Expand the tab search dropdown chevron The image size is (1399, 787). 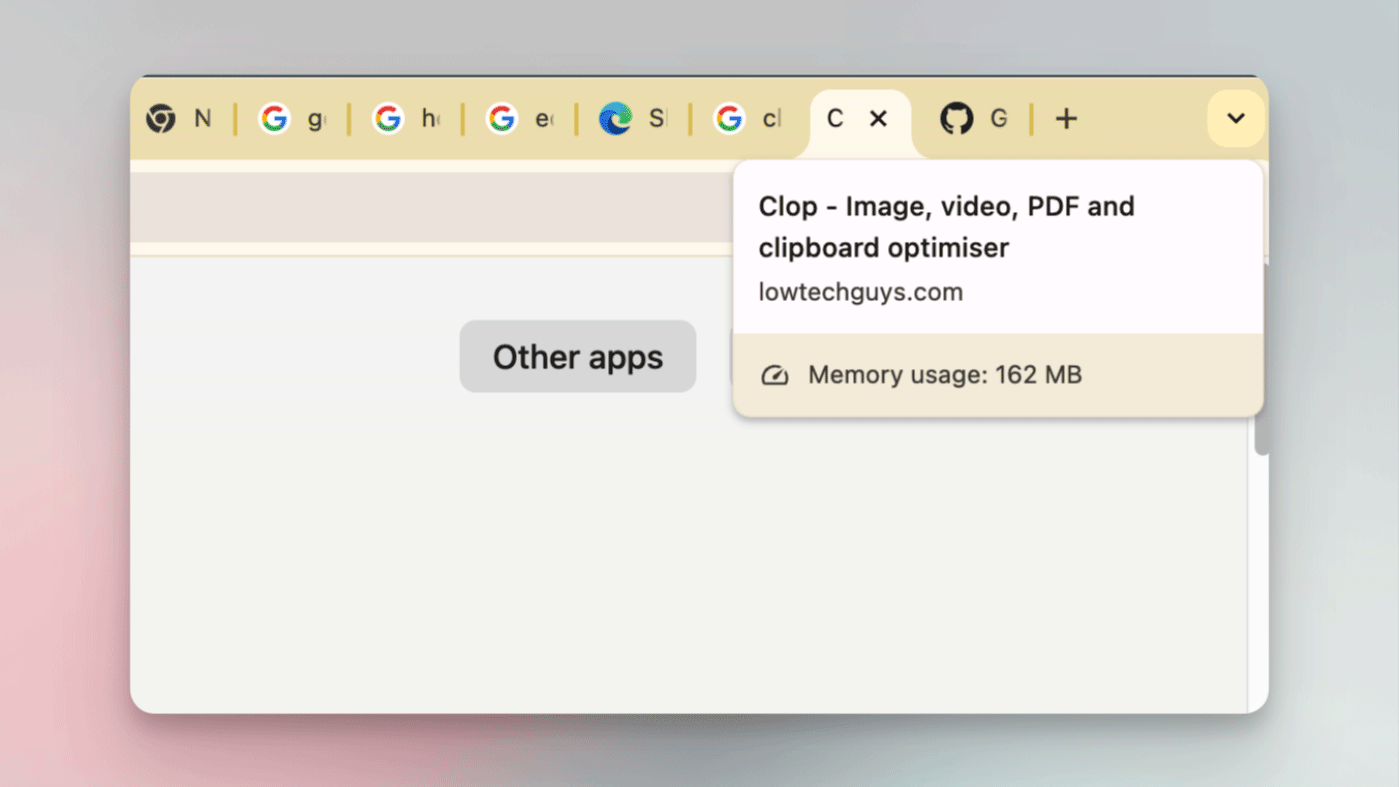1236,119
